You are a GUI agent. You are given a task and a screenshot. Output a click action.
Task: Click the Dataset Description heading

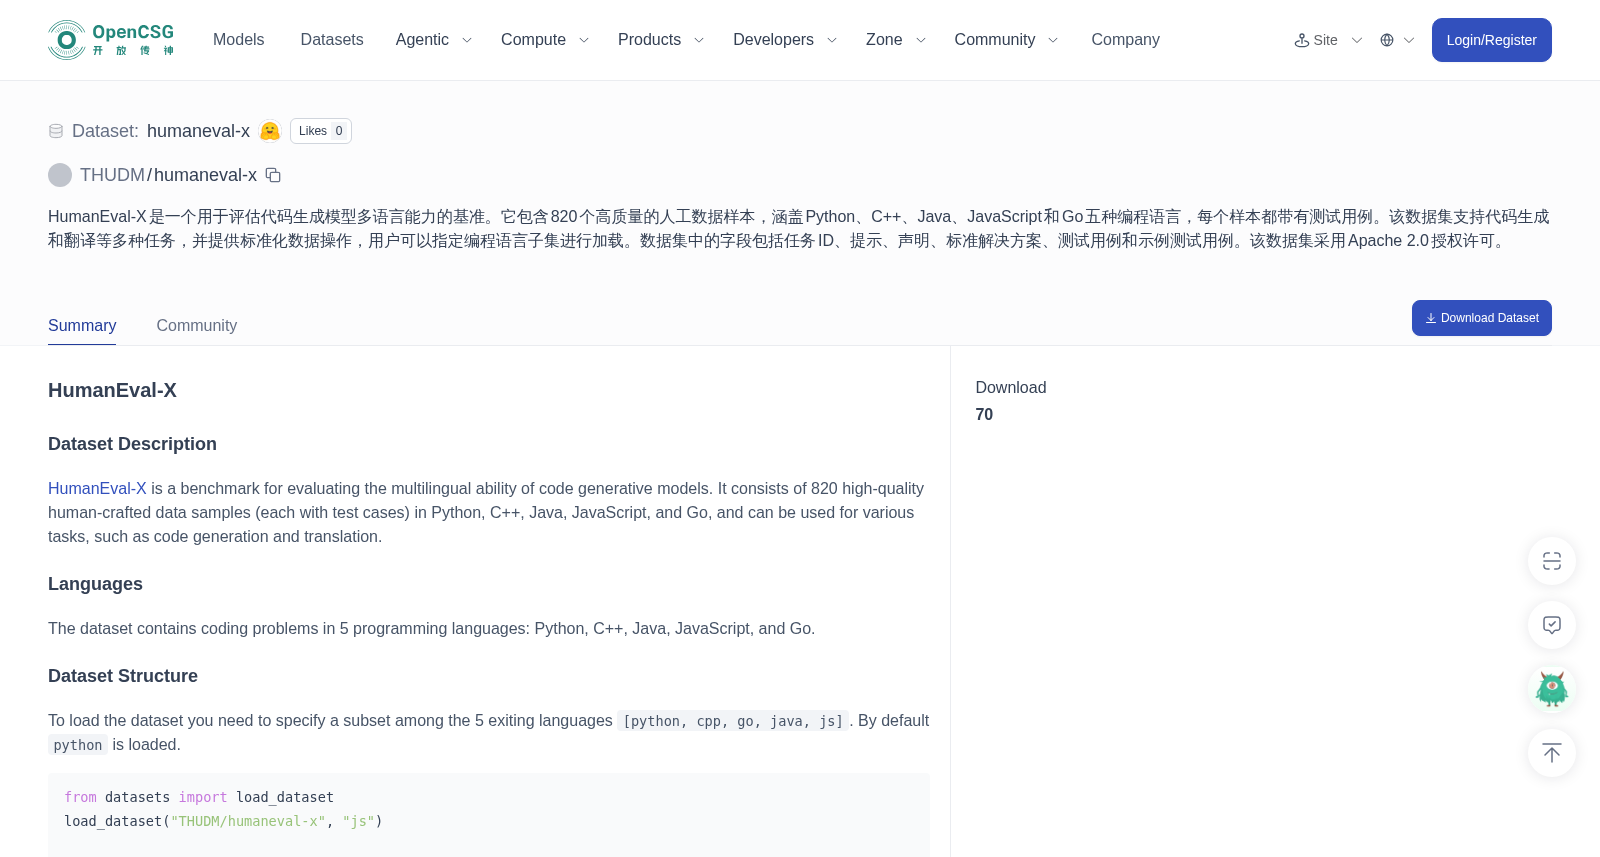click(x=132, y=444)
